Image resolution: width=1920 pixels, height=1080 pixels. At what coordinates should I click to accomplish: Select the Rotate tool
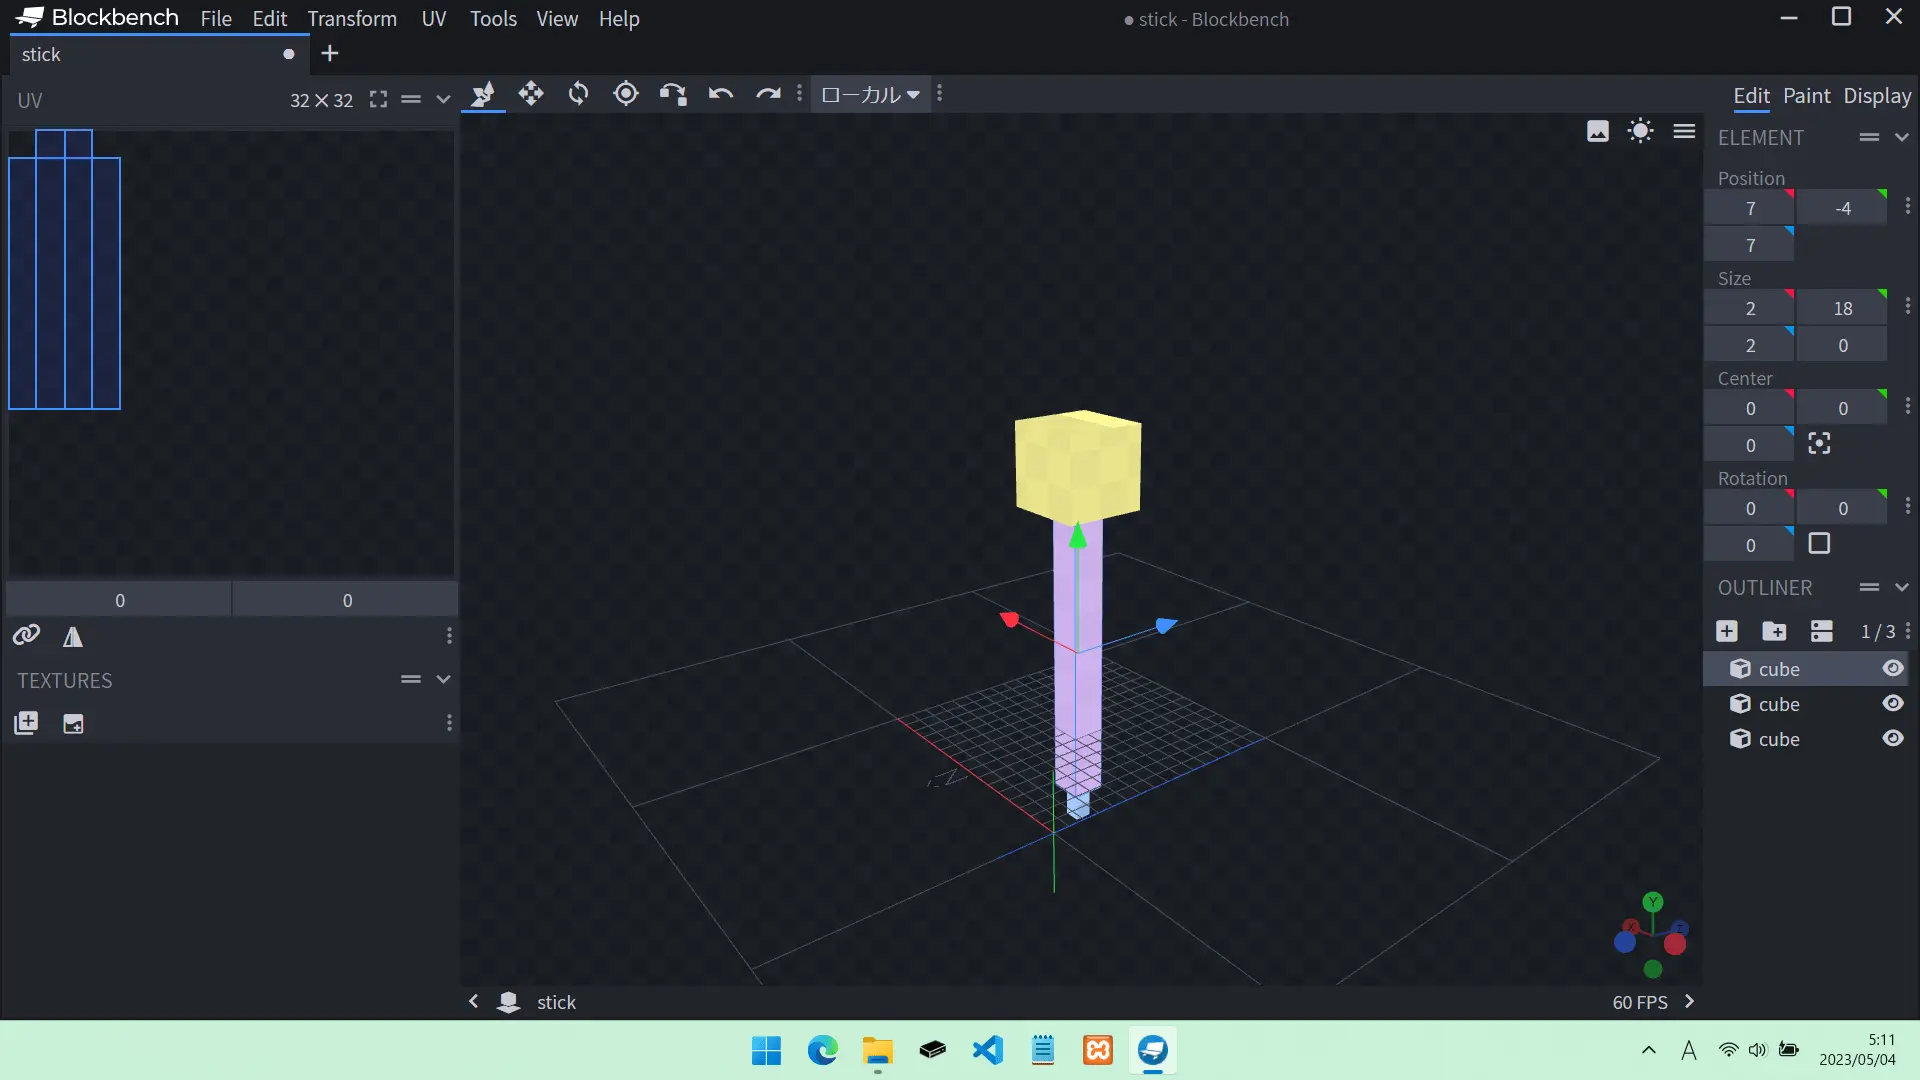pos(578,94)
